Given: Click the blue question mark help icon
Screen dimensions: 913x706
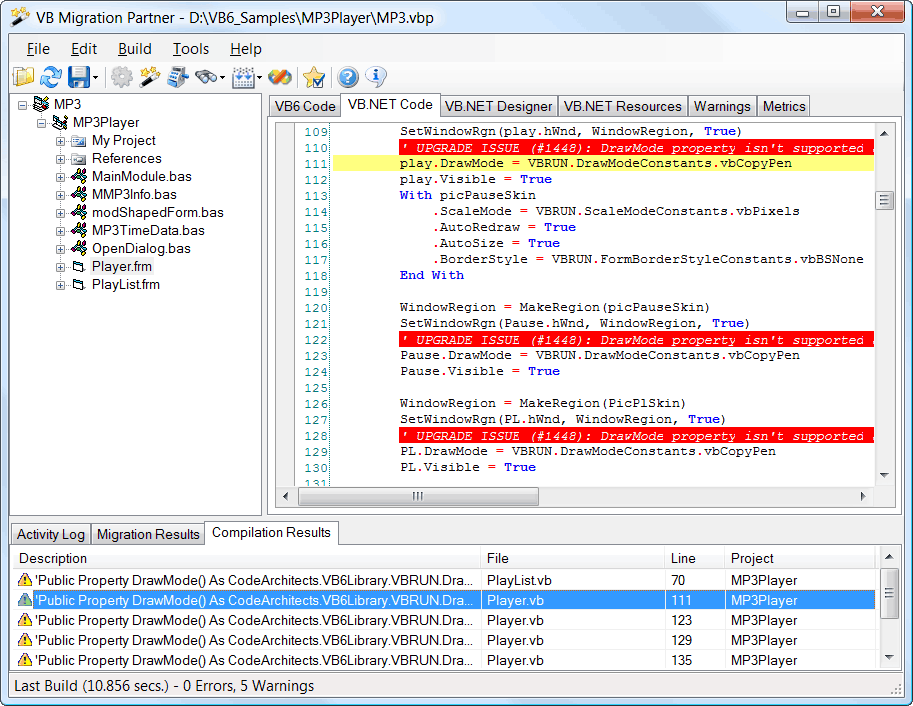Looking at the screenshot, I should pyautogui.click(x=348, y=76).
